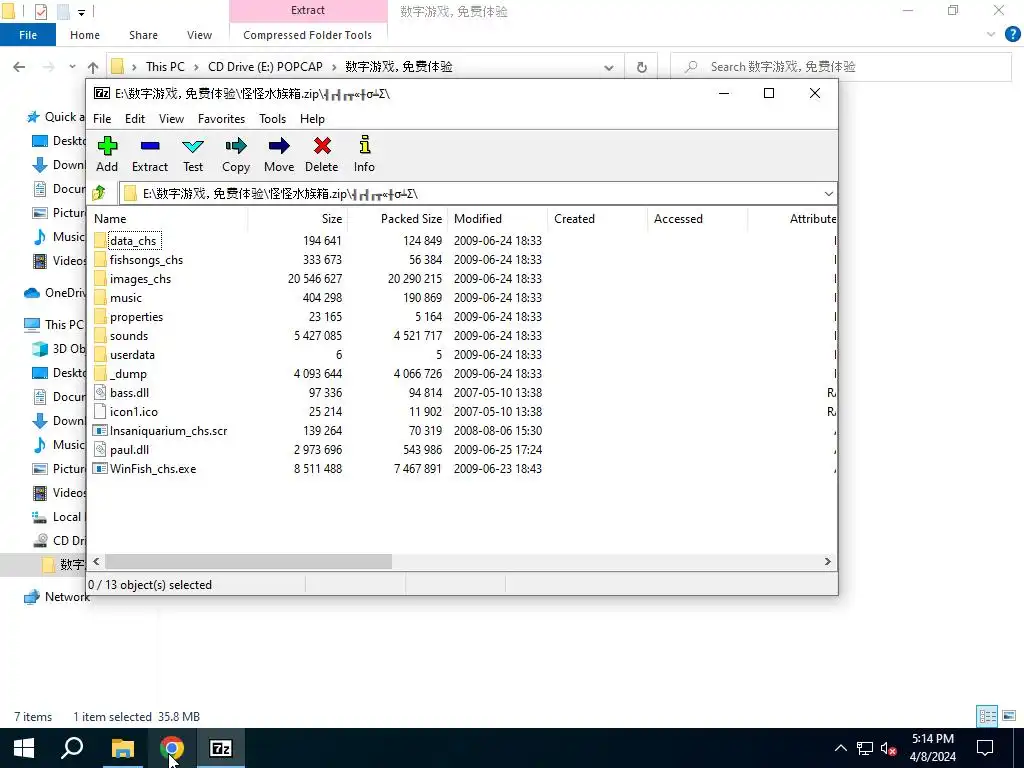Sort by the Modified column header
This screenshot has width=1024, height=768.
(x=498, y=219)
